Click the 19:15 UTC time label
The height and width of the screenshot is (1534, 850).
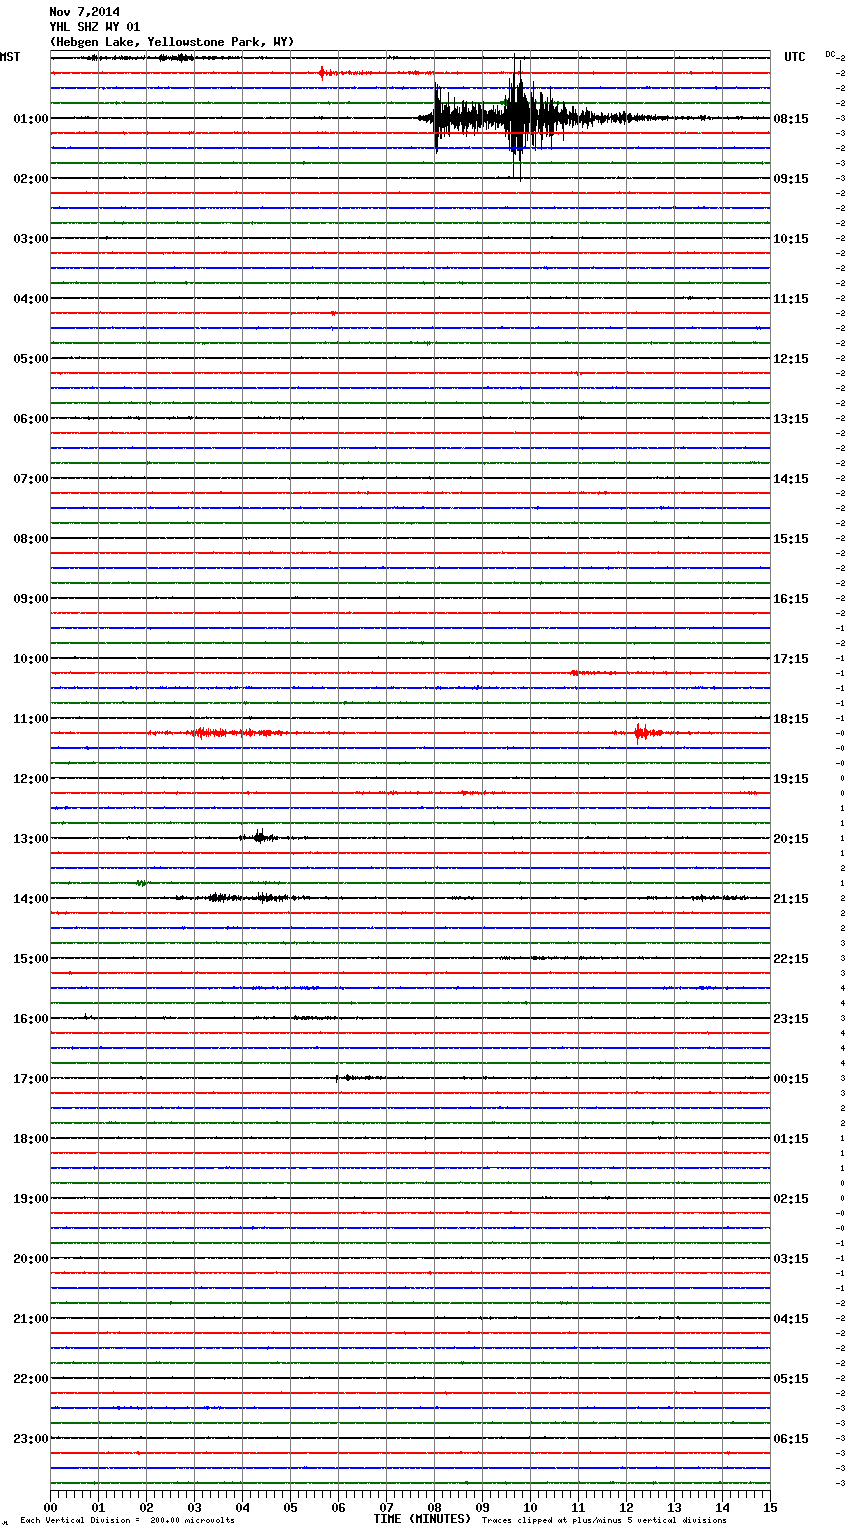791,779
